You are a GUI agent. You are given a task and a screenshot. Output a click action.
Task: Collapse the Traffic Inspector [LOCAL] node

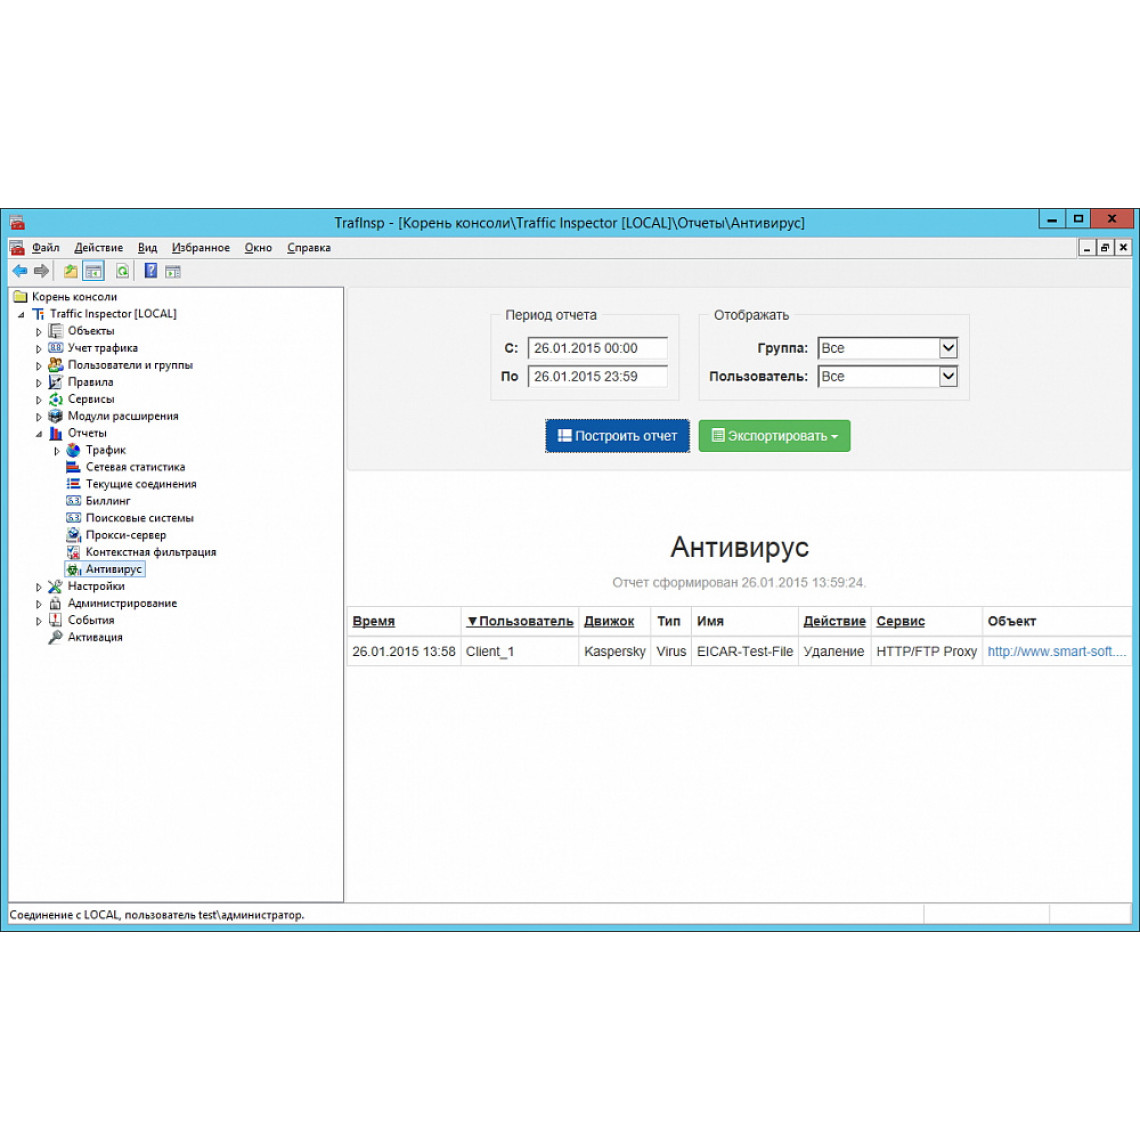point(21,315)
